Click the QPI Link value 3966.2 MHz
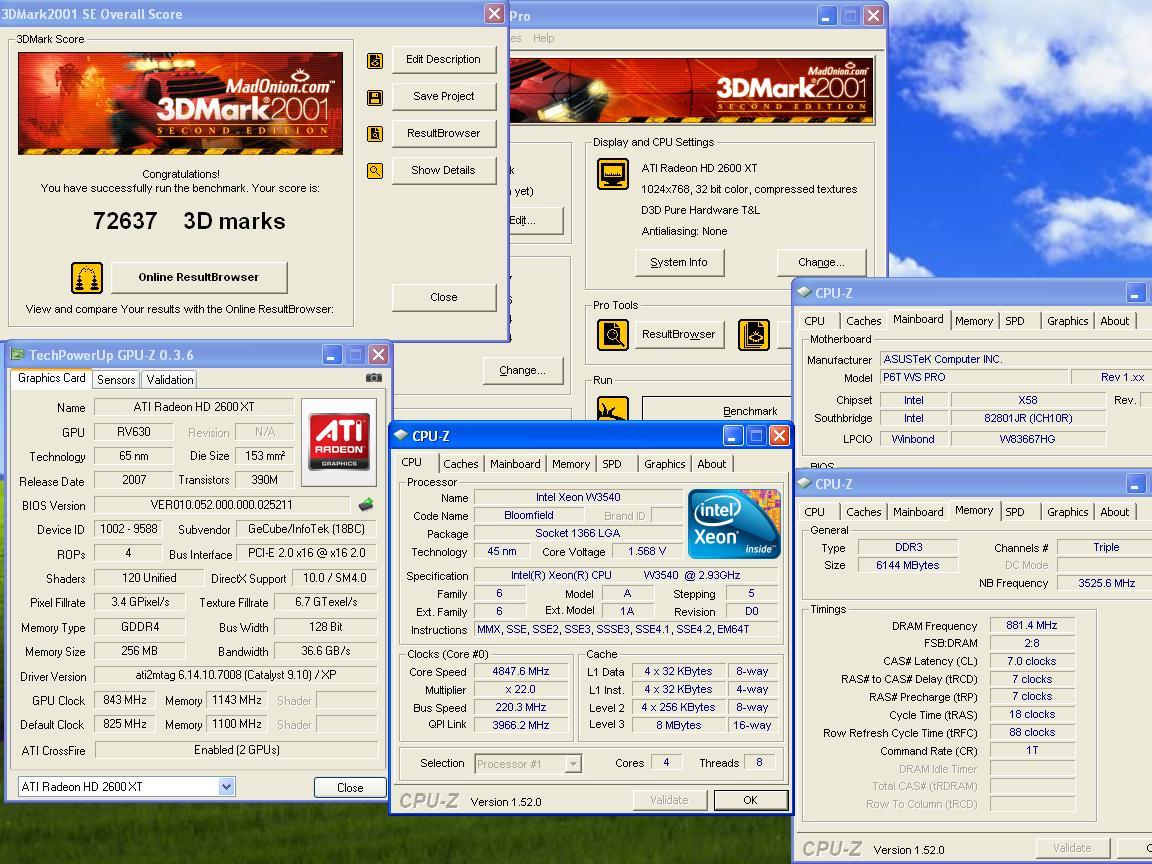Screen dimensions: 1152x864 (521, 725)
